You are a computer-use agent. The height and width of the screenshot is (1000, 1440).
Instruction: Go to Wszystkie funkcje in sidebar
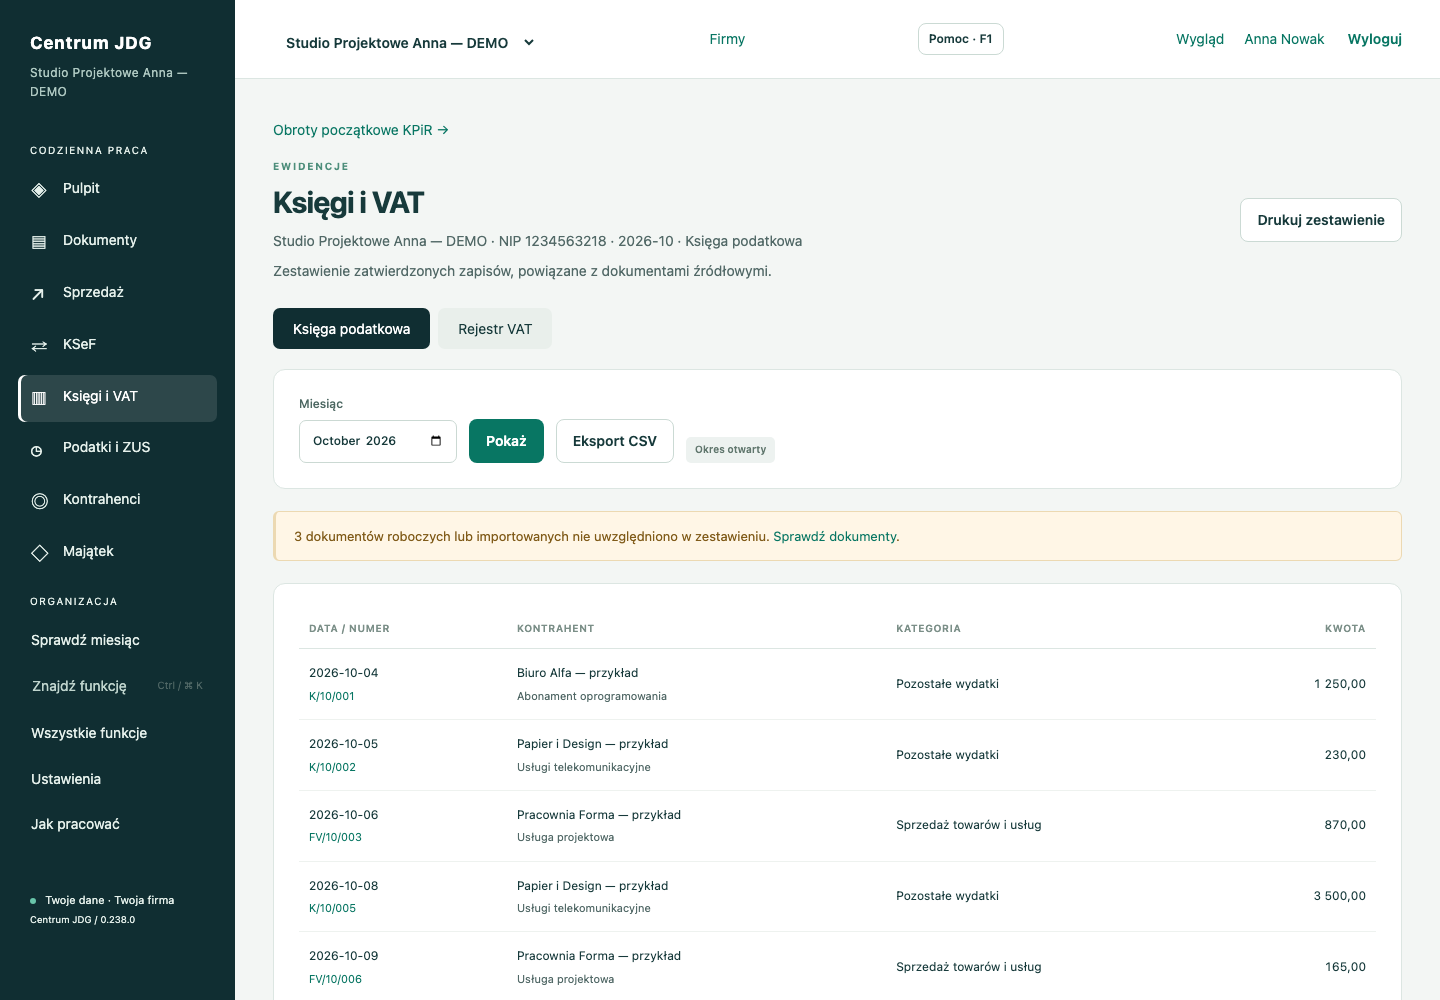pyautogui.click(x=89, y=733)
